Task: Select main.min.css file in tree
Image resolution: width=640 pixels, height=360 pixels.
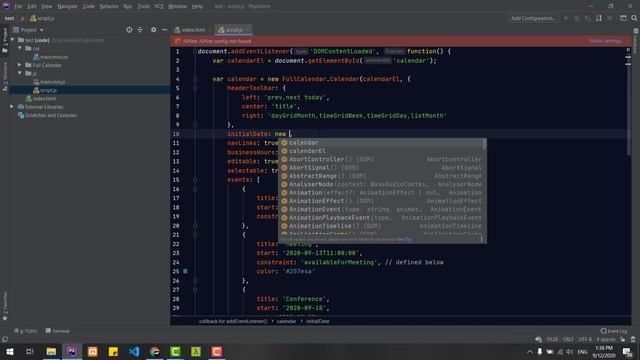Action: click(51, 57)
